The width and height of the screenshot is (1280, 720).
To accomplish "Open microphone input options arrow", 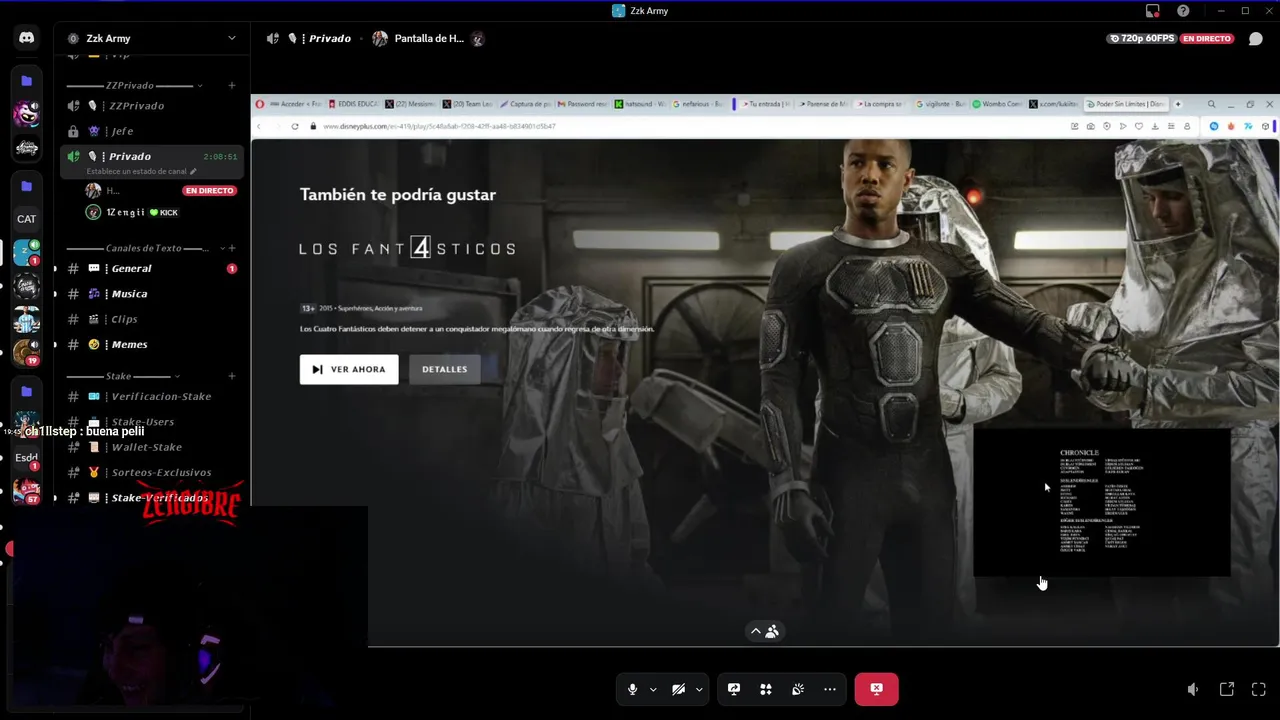I will tap(653, 689).
